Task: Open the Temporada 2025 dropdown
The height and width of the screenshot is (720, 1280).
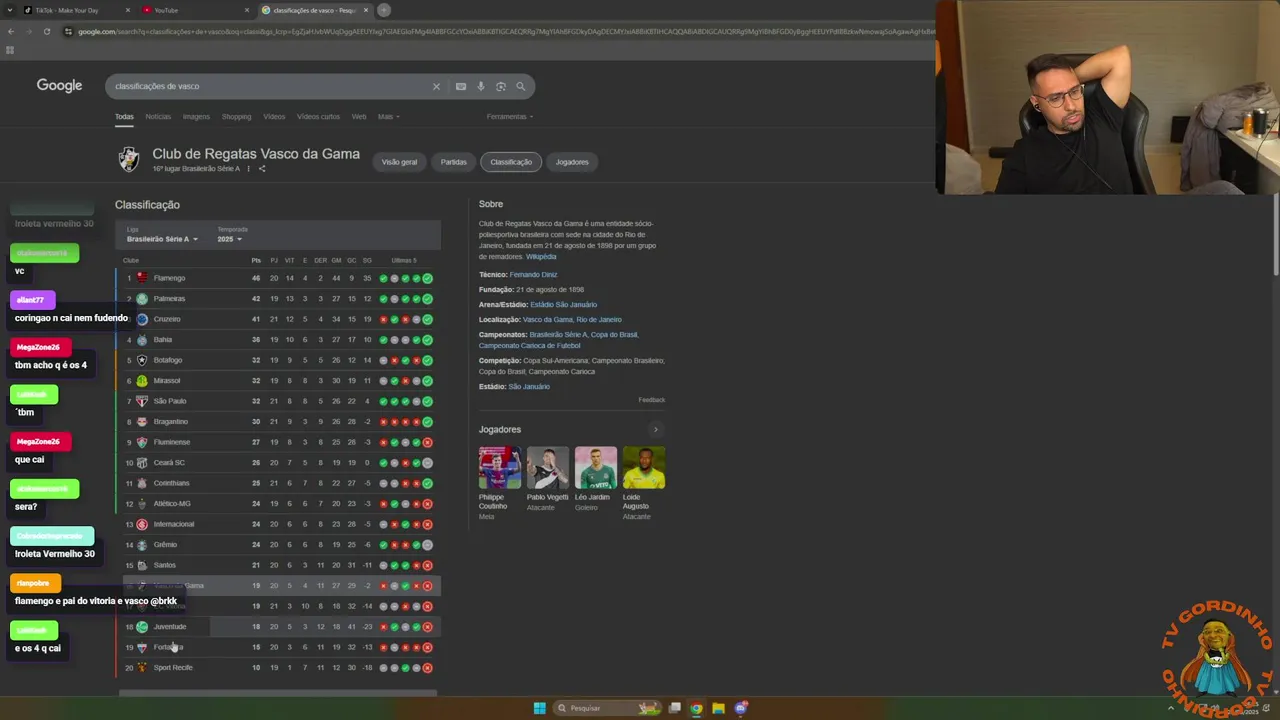Action: (230, 239)
